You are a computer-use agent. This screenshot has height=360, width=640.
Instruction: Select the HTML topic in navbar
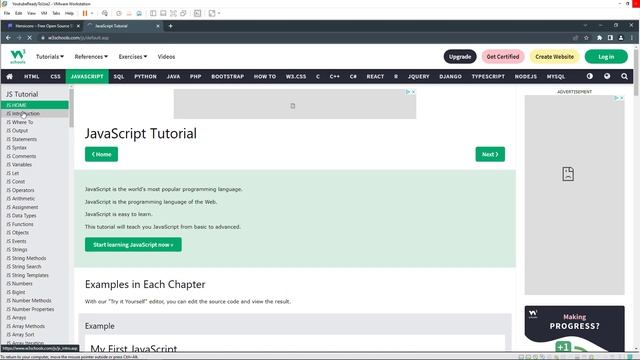point(31,76)
